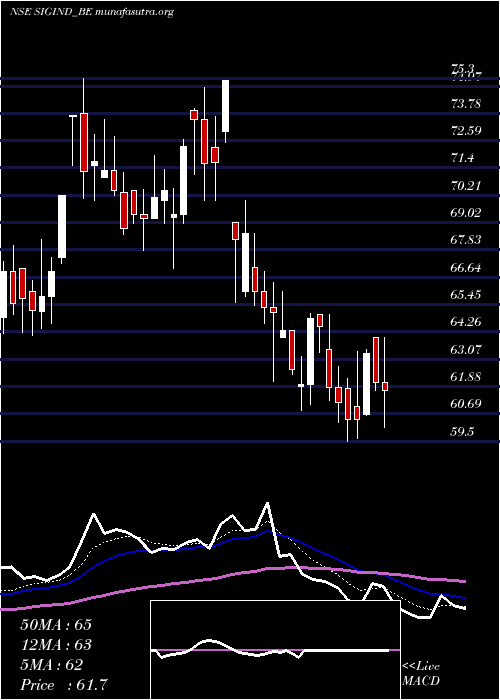Screen dimensions: 500x700
Task: Click the 12MA : 63 readout
Action: tap(56, 645)
